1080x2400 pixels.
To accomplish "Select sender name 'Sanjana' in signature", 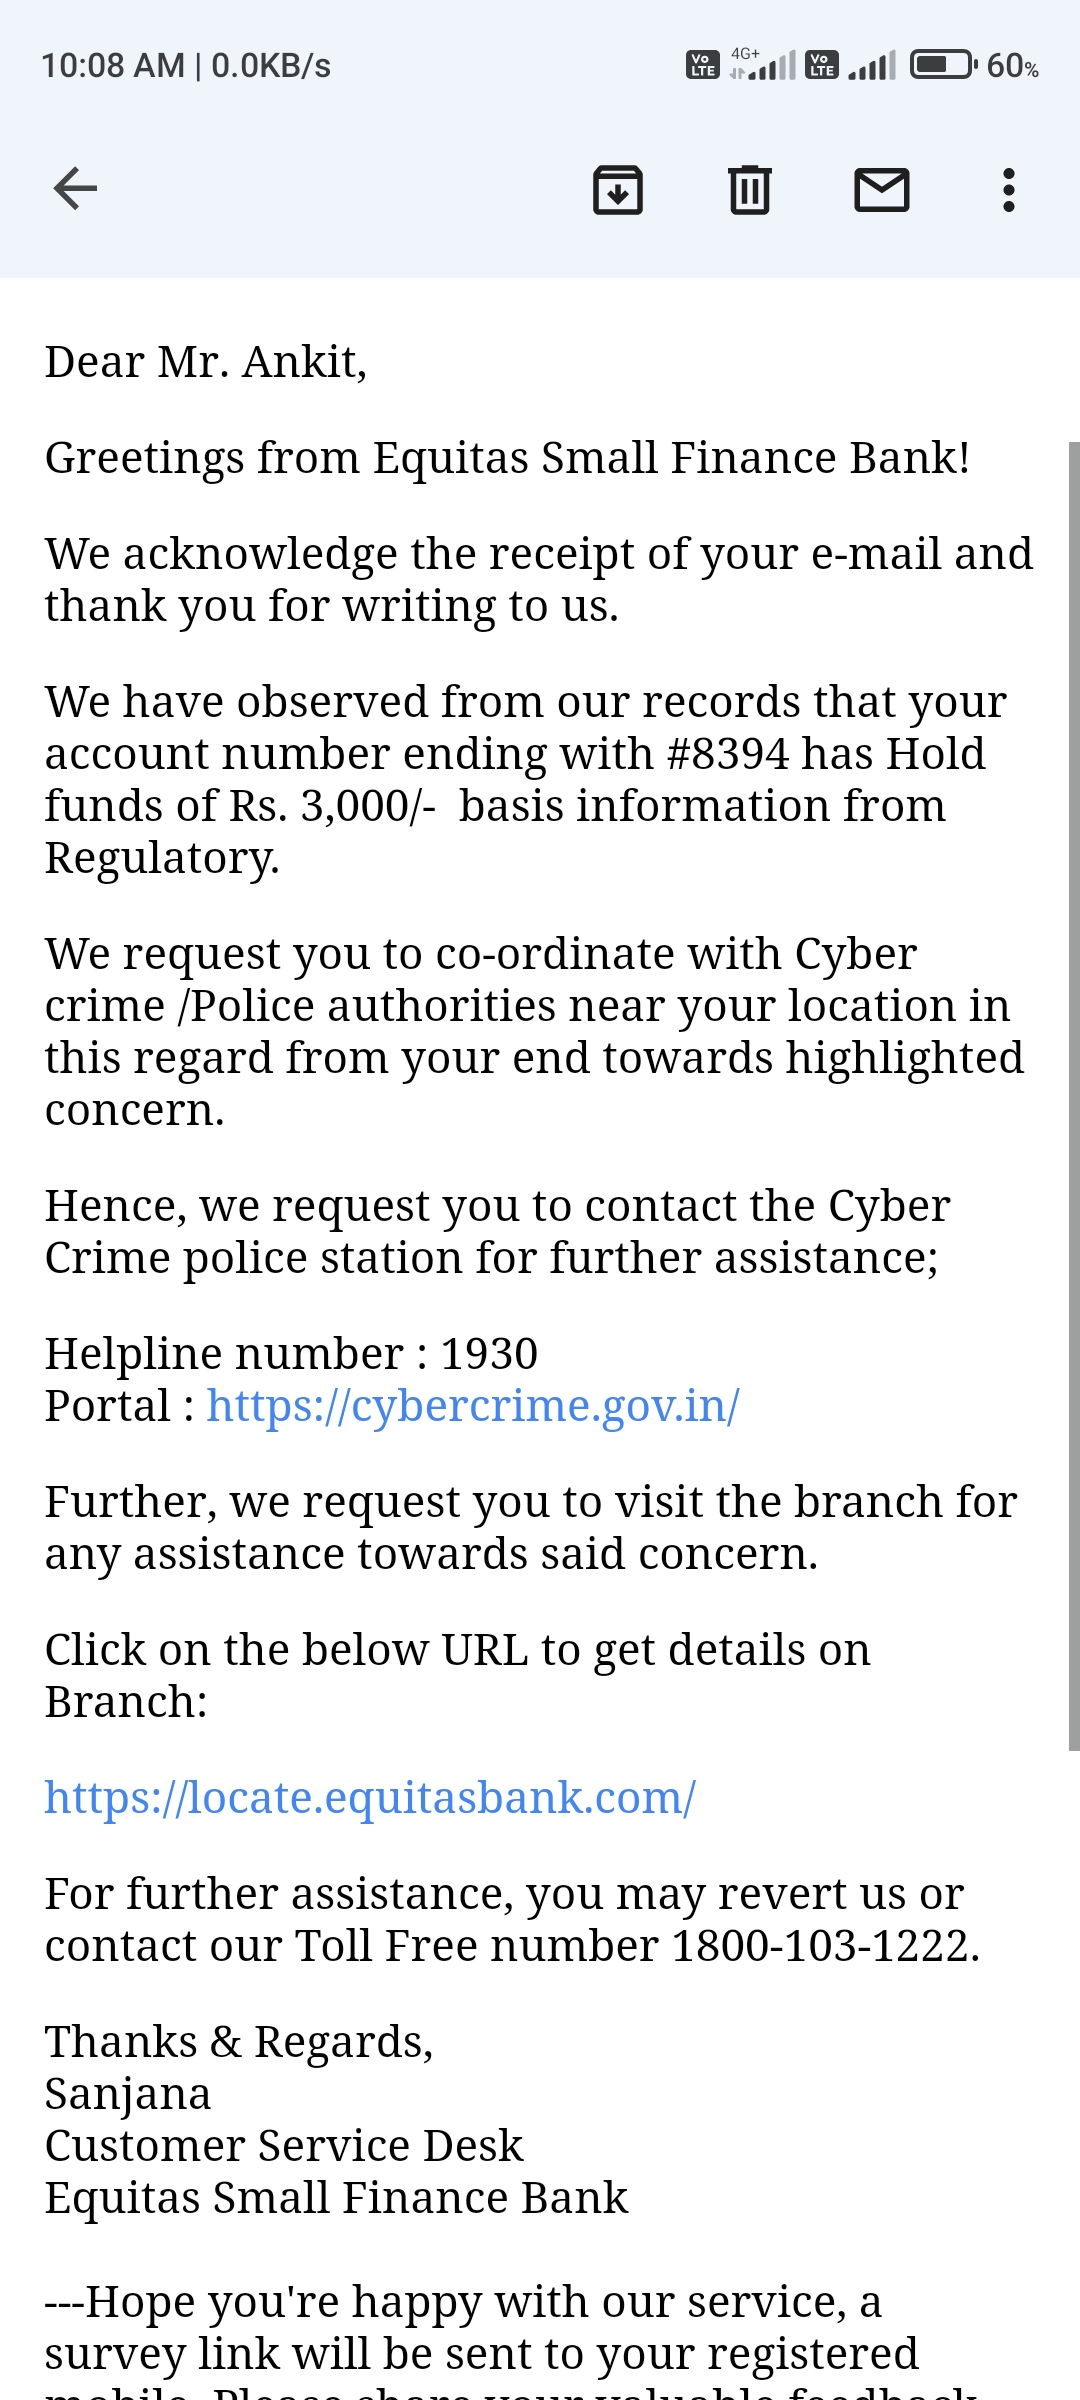I will [x=128, y=2091].
